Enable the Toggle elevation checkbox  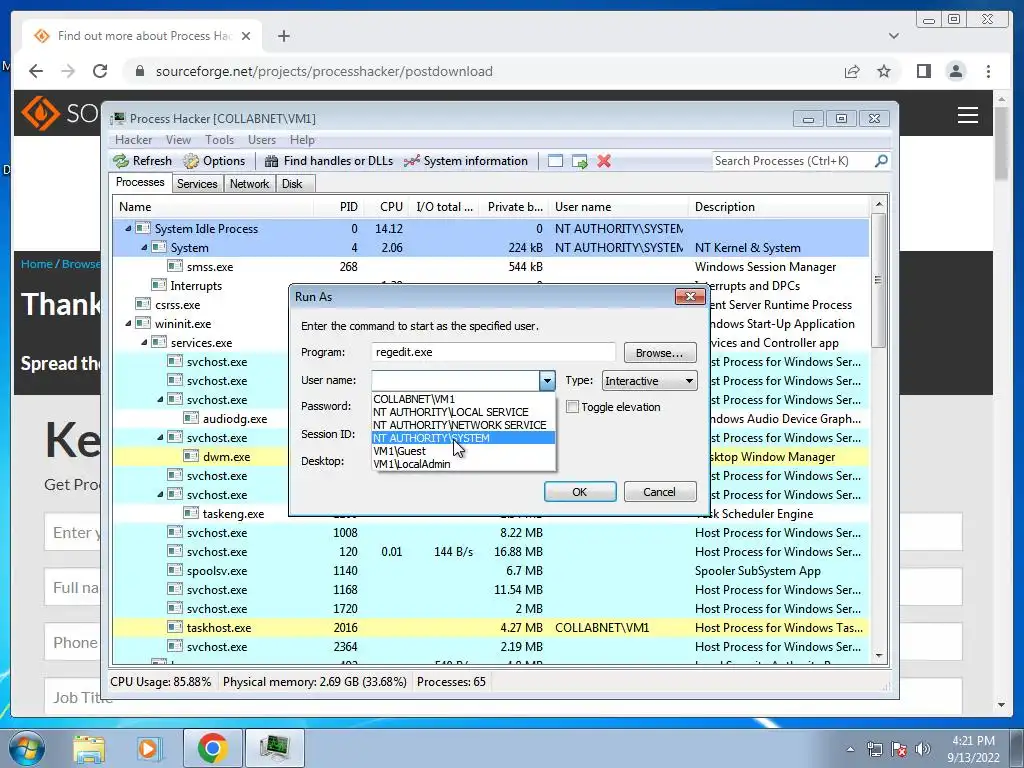(573, 407)
